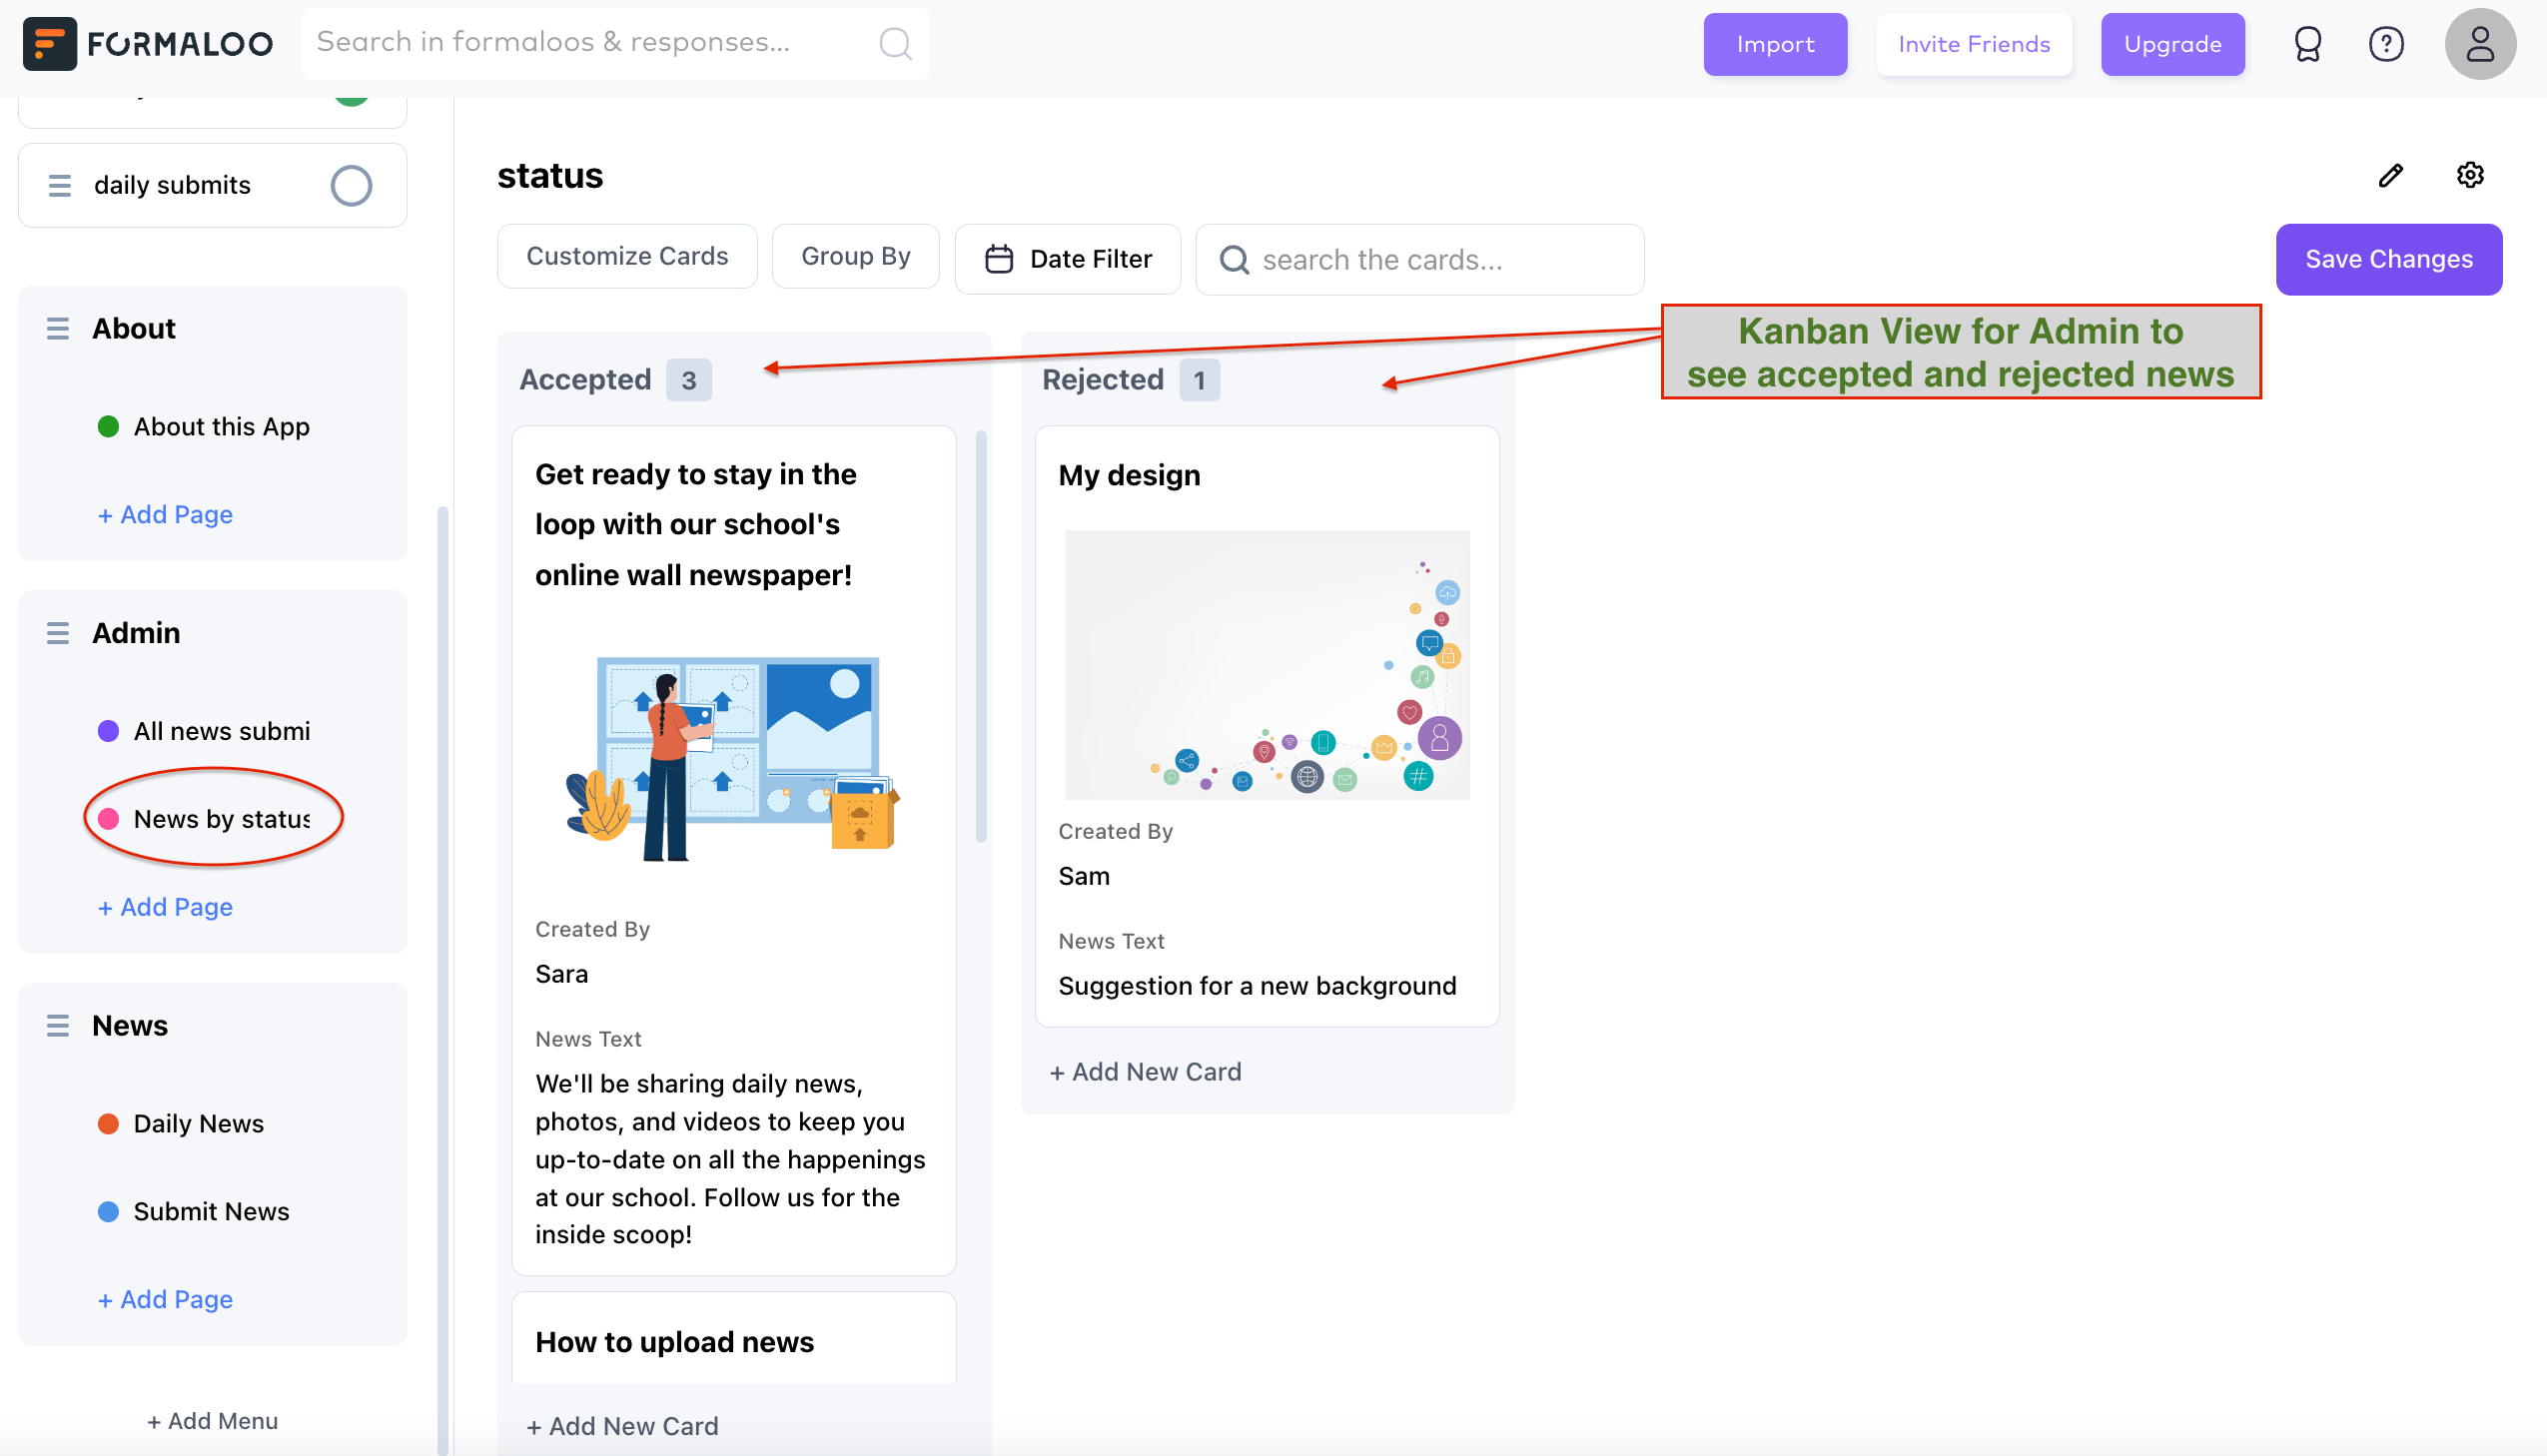
Task: Click the help question mark icon
Action: coord(2386,44)
